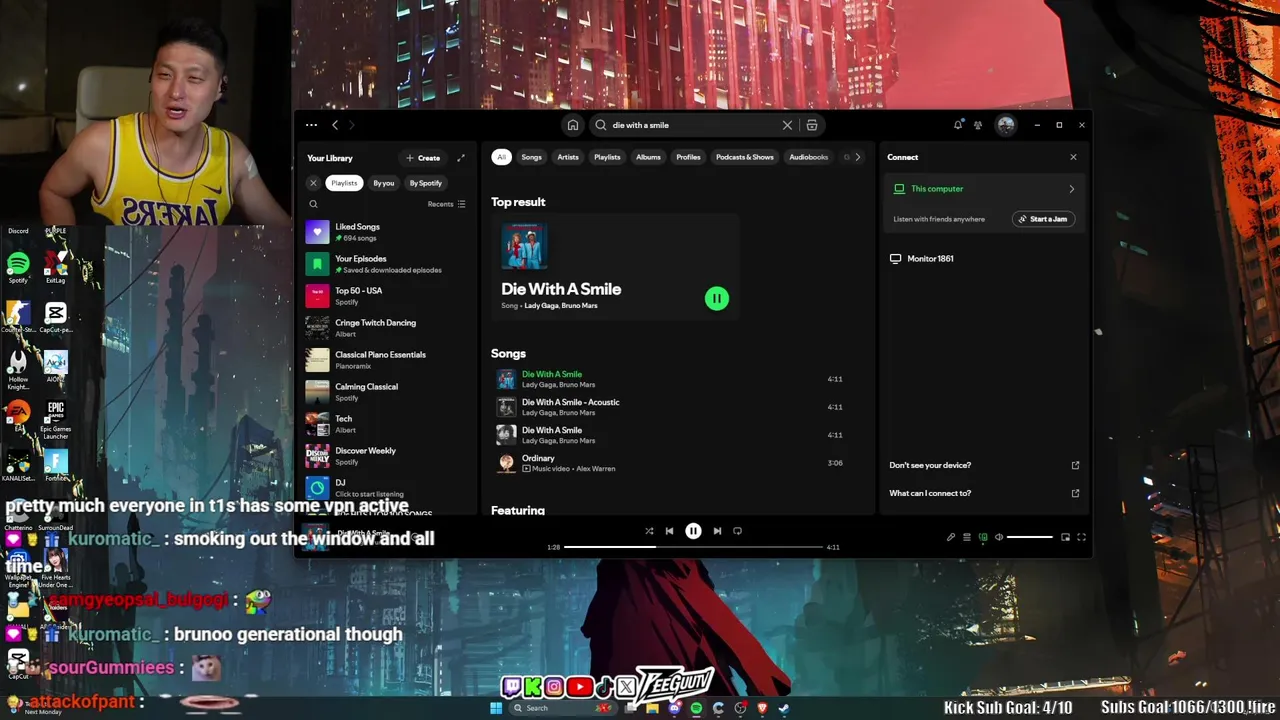1280x720 pixels.
Task: Search in Your Library magnifier icon
Action: click(x=313, y=204)
